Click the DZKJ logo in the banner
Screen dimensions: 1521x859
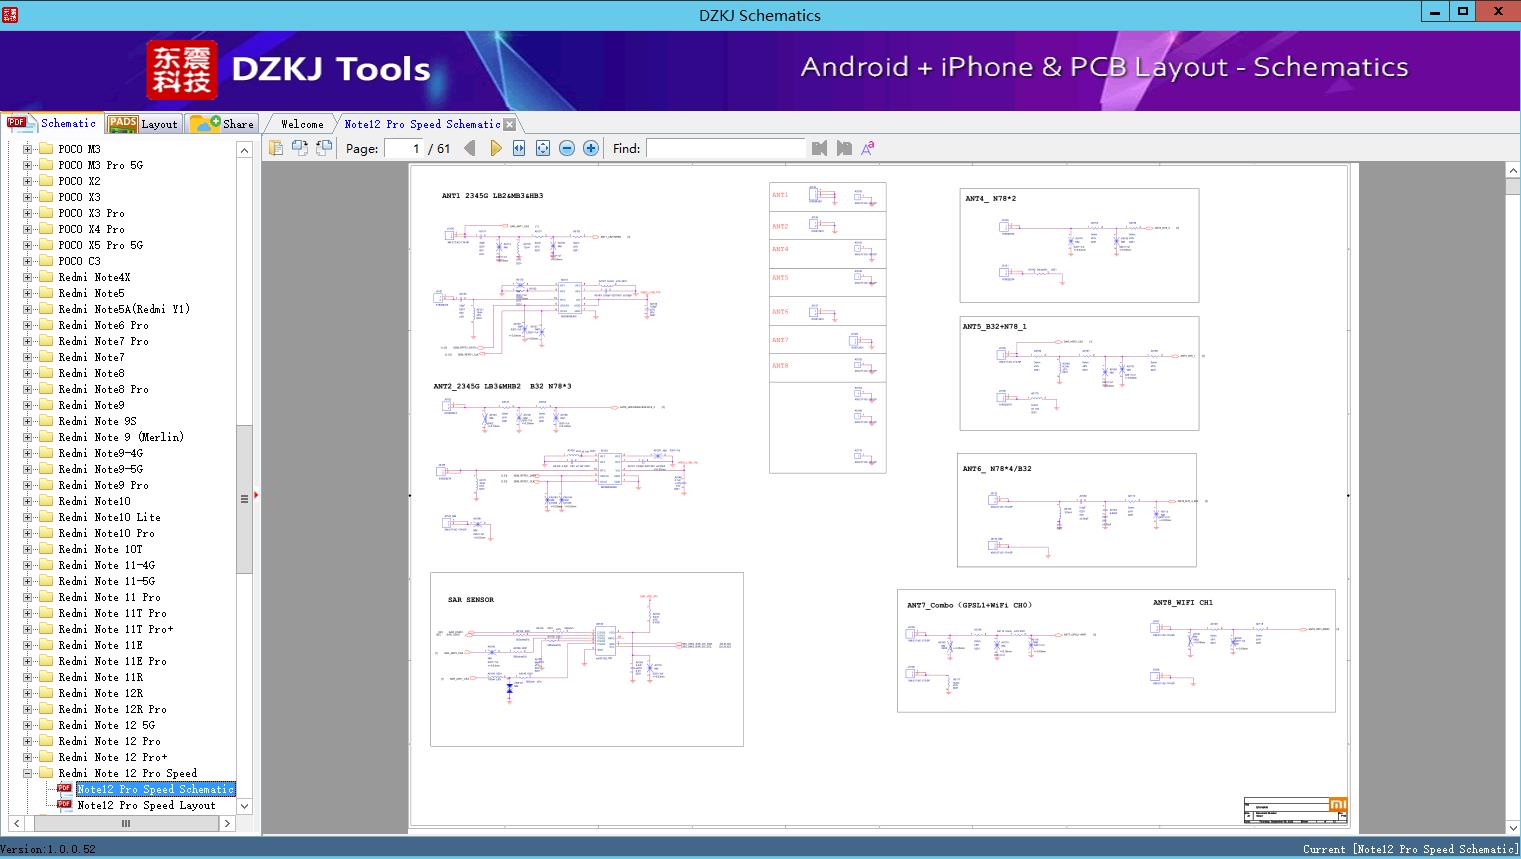click(x=182, y=69)
